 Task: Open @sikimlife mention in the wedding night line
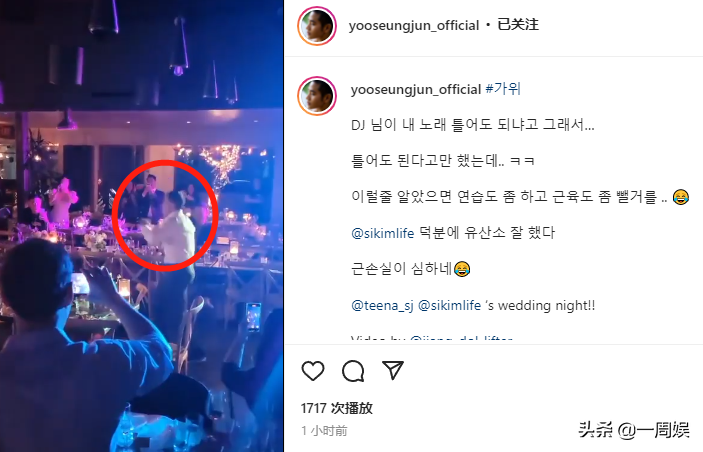449,306
